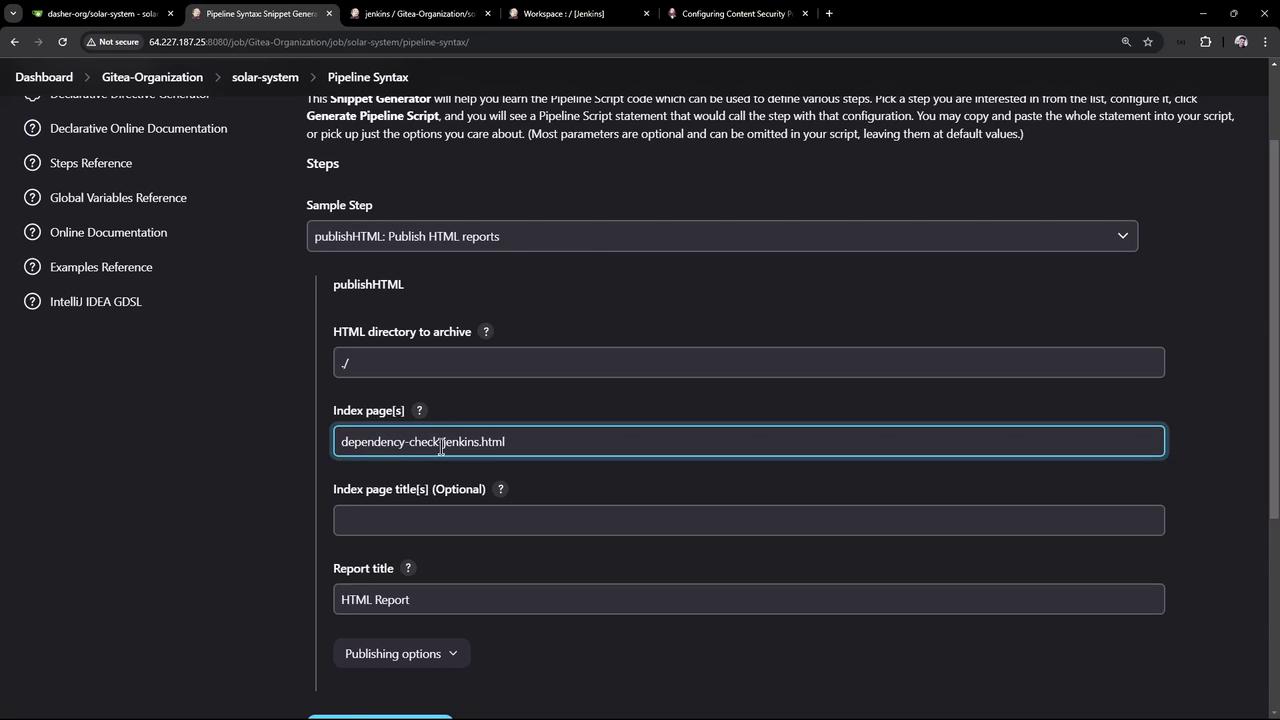The image size is (1280, 720).
Task: Open Gitea-Organization breadcrumb
Action: coord(152,77)
